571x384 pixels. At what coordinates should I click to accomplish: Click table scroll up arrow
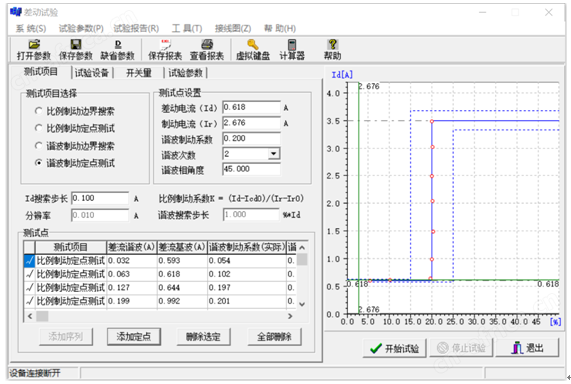(x=302, y=247)
